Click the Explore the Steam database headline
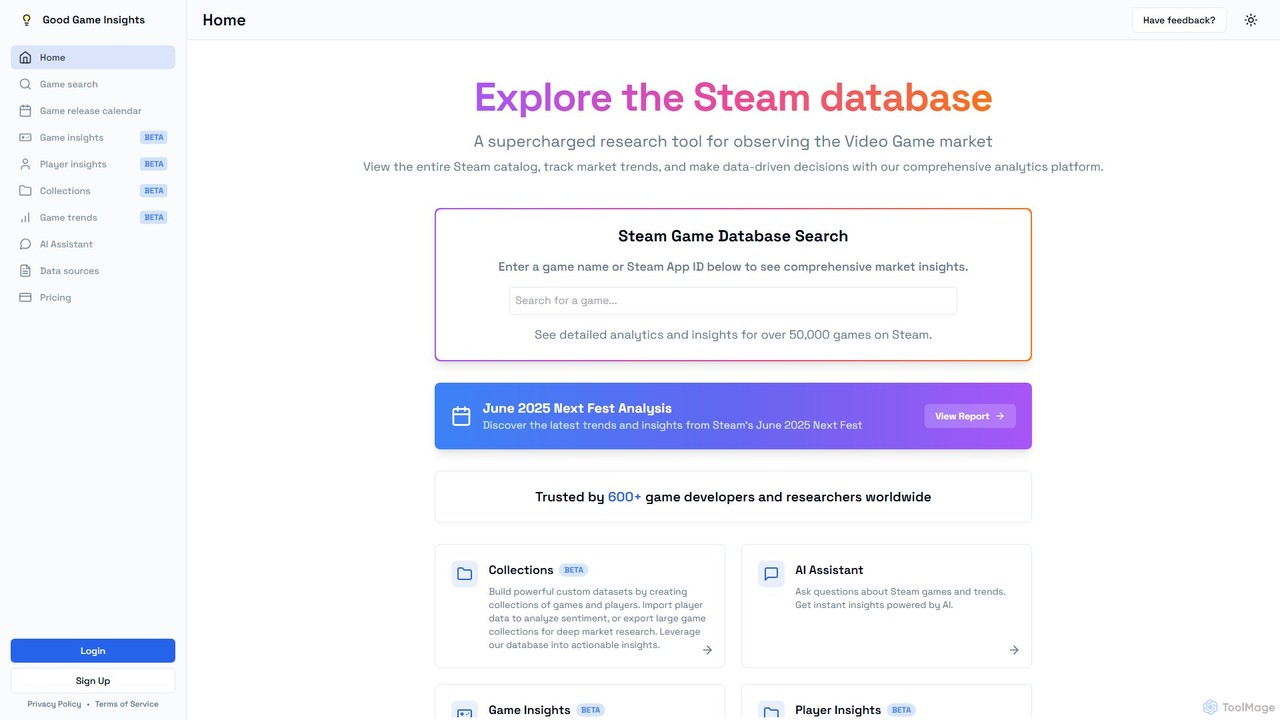The width and height of the screenshot is (1280, 720). pos(733,98)
